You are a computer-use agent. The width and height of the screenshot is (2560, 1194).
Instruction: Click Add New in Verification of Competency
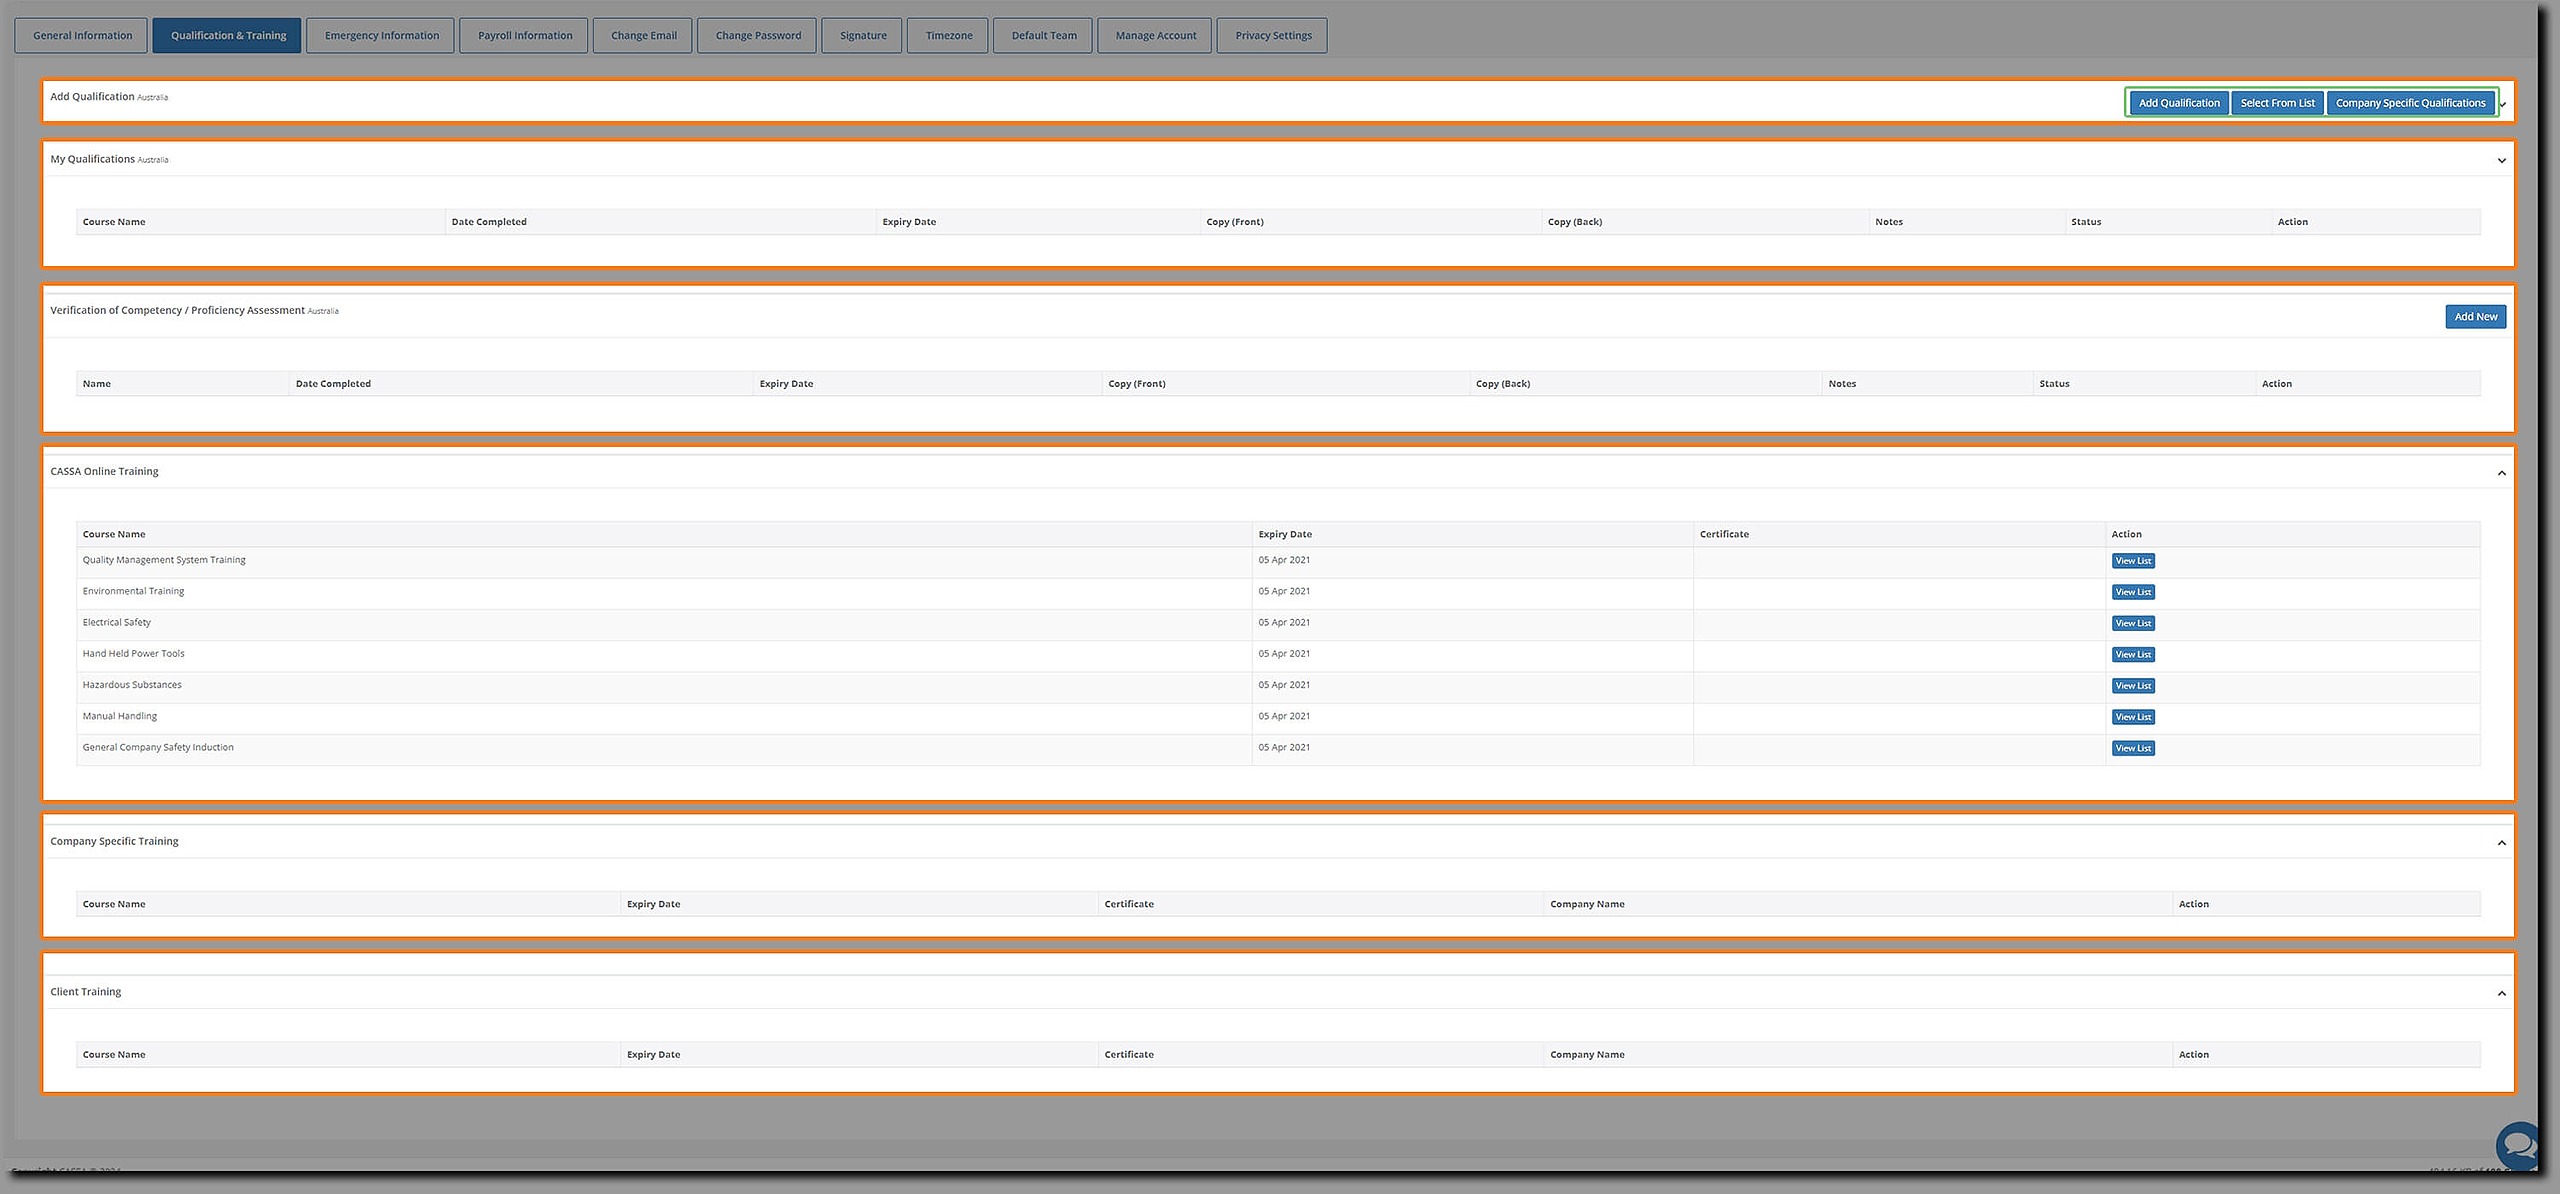(x=2475, y=317)
